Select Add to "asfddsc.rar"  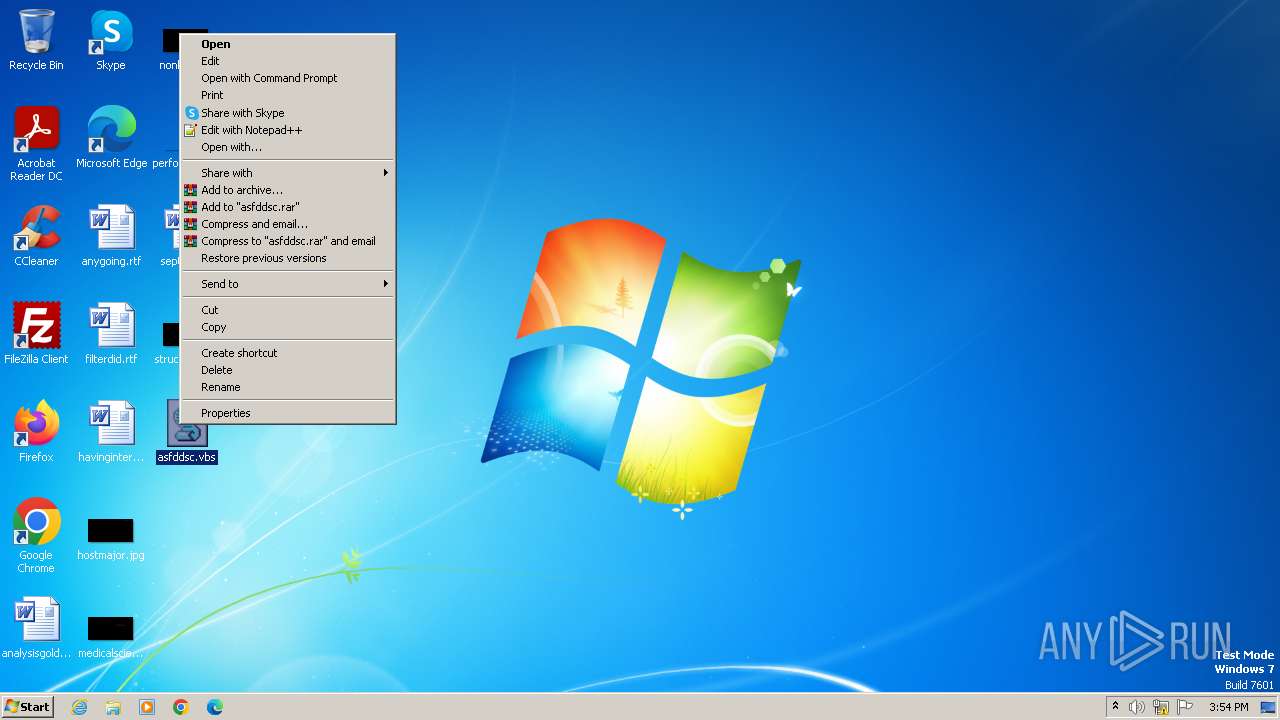click(x=288, y=207)
